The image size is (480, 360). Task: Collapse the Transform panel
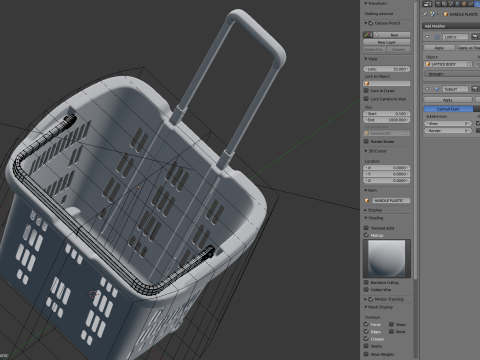(366, 3)
